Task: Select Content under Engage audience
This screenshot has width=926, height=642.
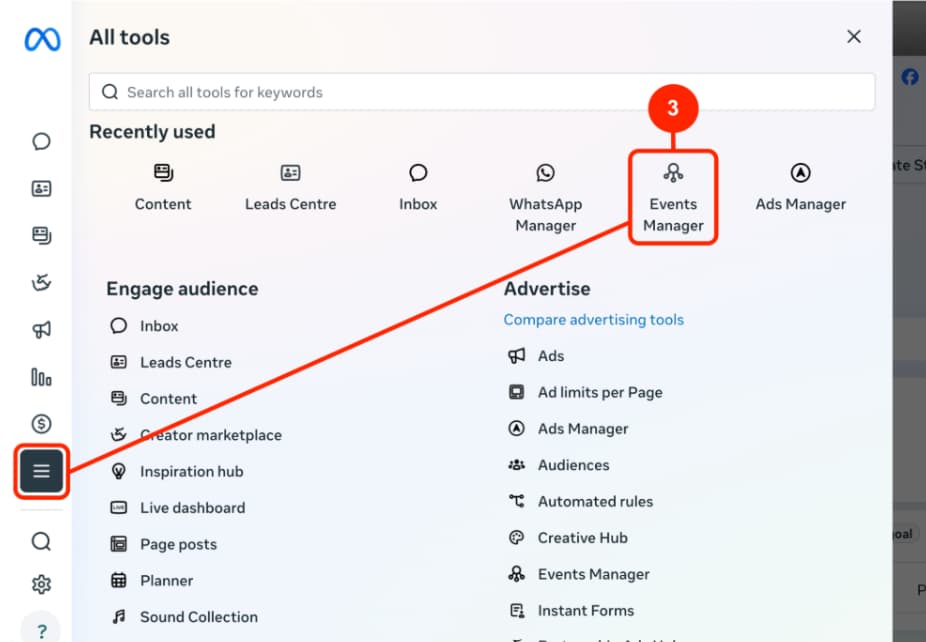Action: click(153, 399)
